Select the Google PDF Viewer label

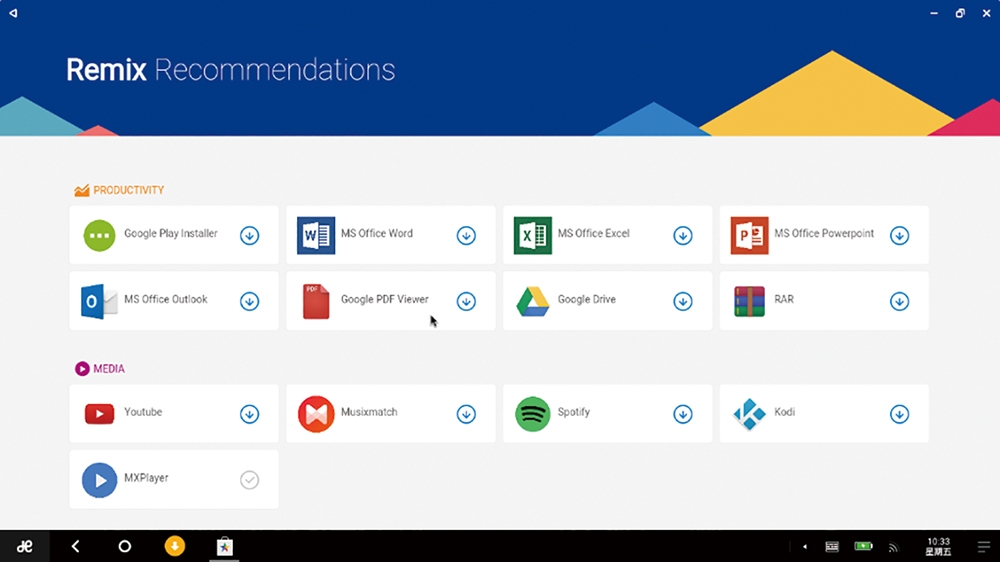(385, 299)
